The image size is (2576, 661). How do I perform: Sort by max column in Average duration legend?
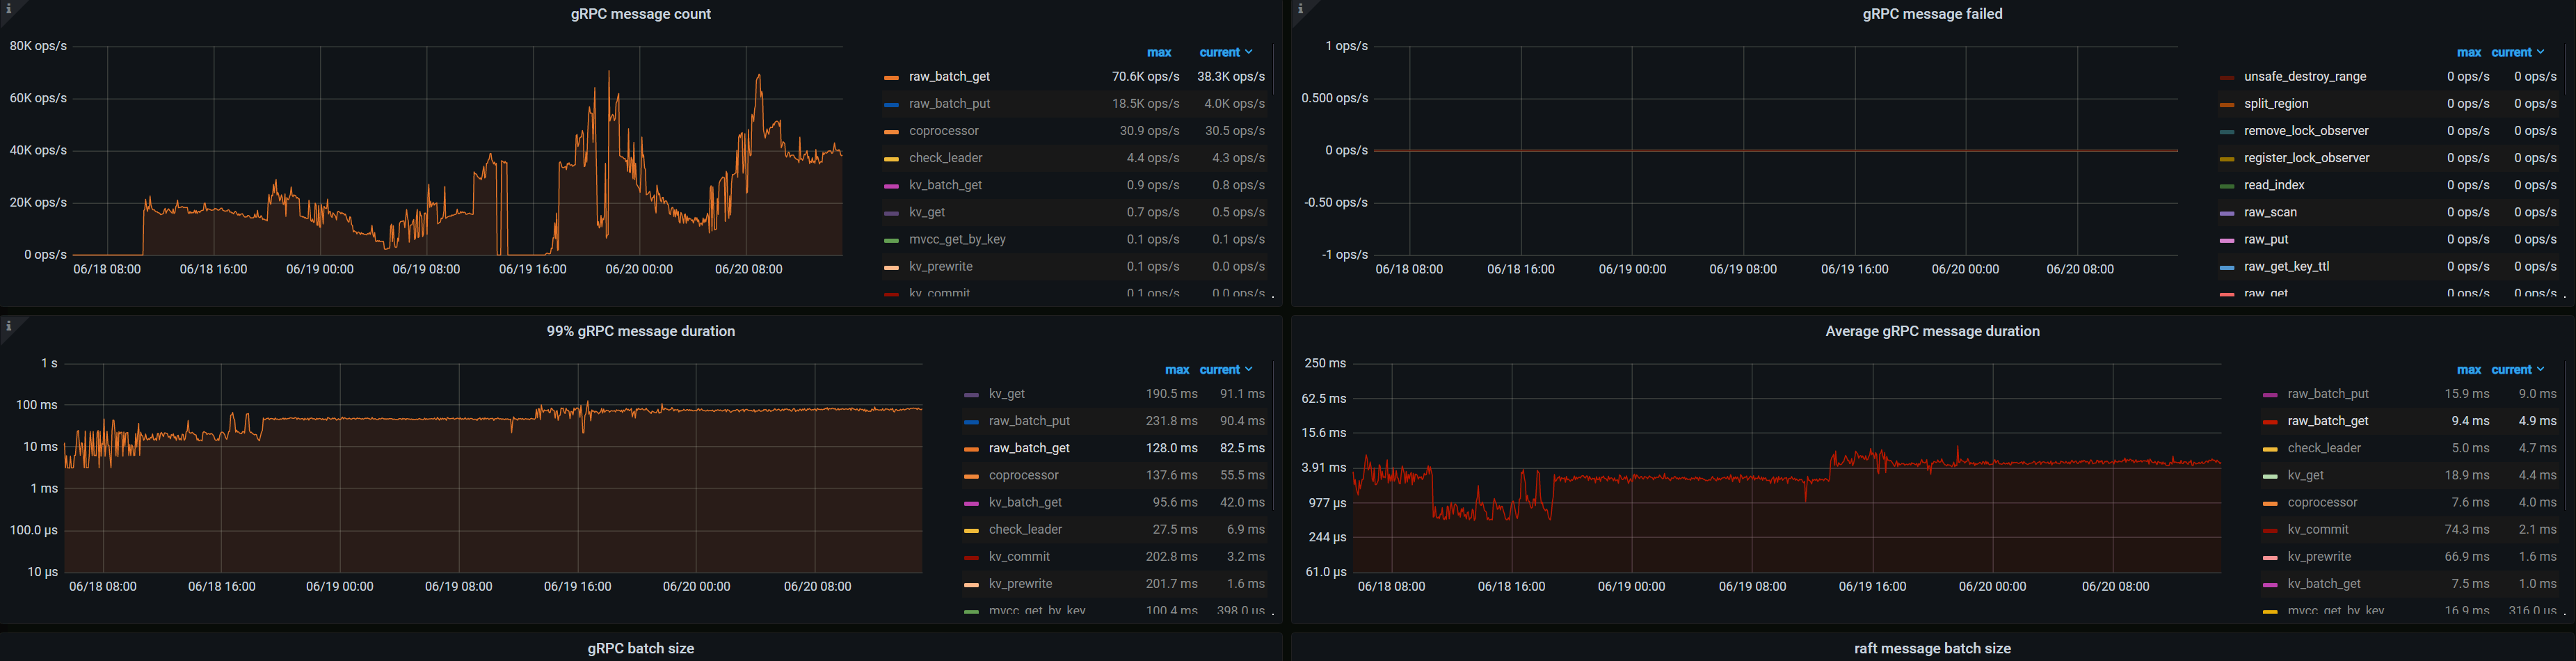2468,370
